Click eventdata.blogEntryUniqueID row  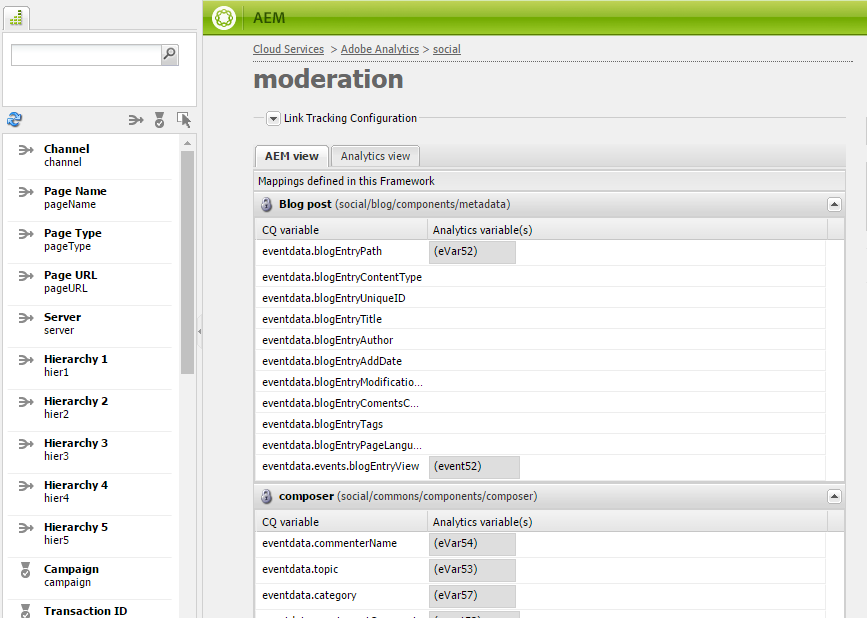(541, 298)
